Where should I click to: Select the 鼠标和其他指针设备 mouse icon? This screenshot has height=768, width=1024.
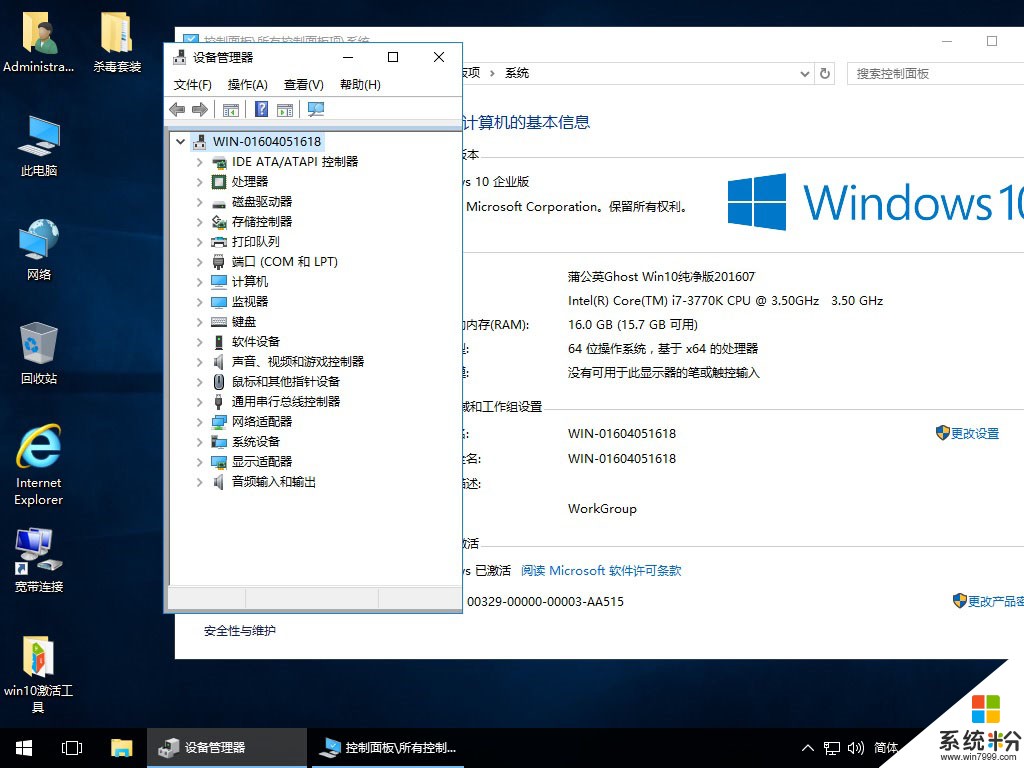pyautogui.click(x=219, y=382)
